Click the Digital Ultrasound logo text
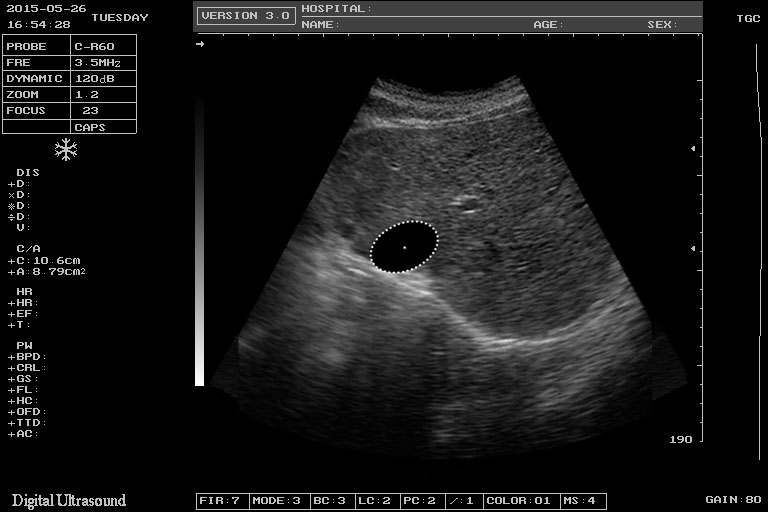The image size is (768, 512). click(69, 500)
